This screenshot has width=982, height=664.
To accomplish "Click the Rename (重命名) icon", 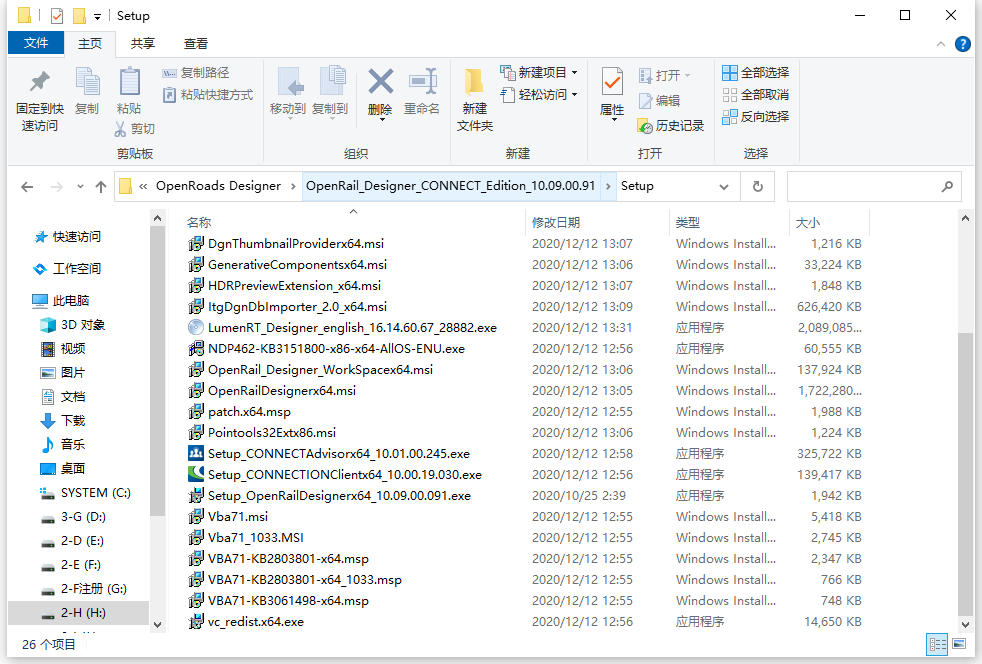I will 423,82.
